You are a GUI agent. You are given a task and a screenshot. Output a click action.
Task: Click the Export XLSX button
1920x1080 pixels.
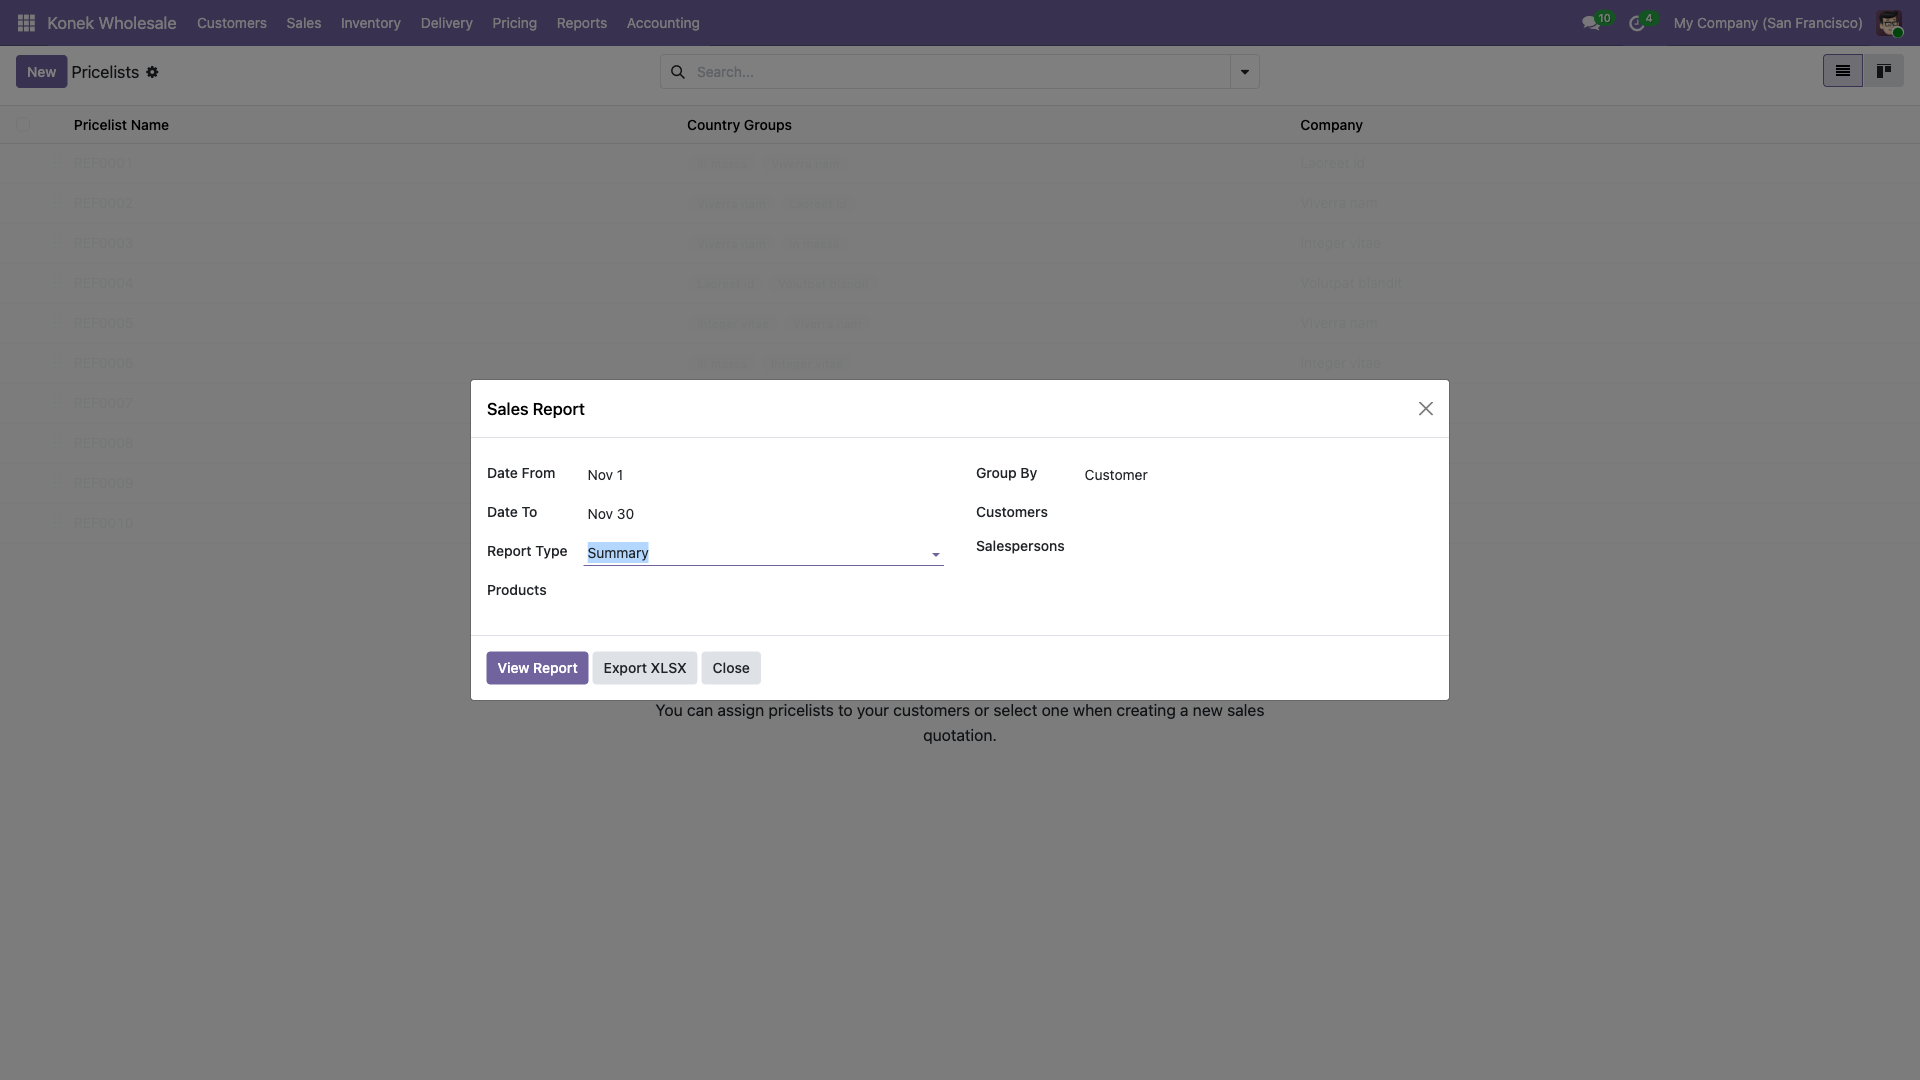point(644,668)
